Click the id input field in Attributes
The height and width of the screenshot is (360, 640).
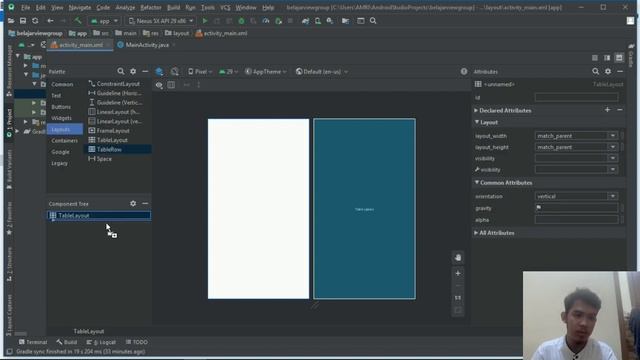click(576, 97)
